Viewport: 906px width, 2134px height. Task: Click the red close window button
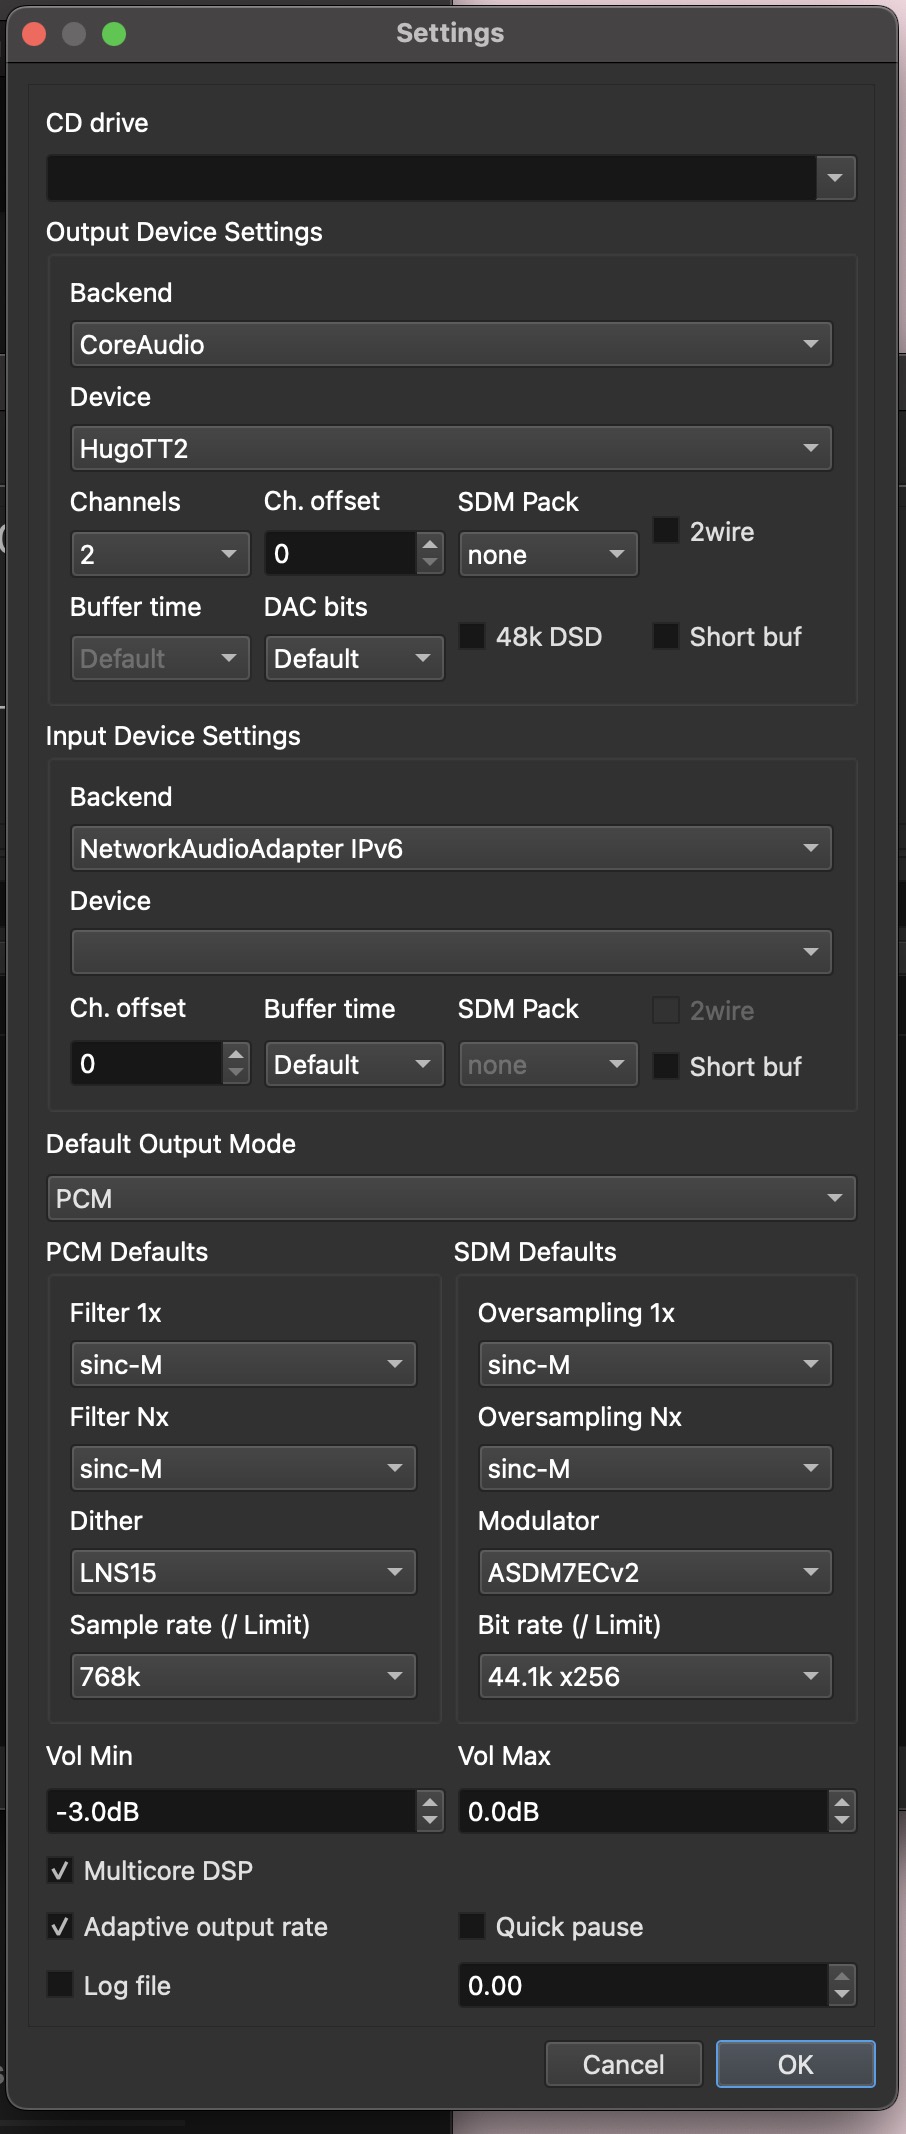pos(34,34)
